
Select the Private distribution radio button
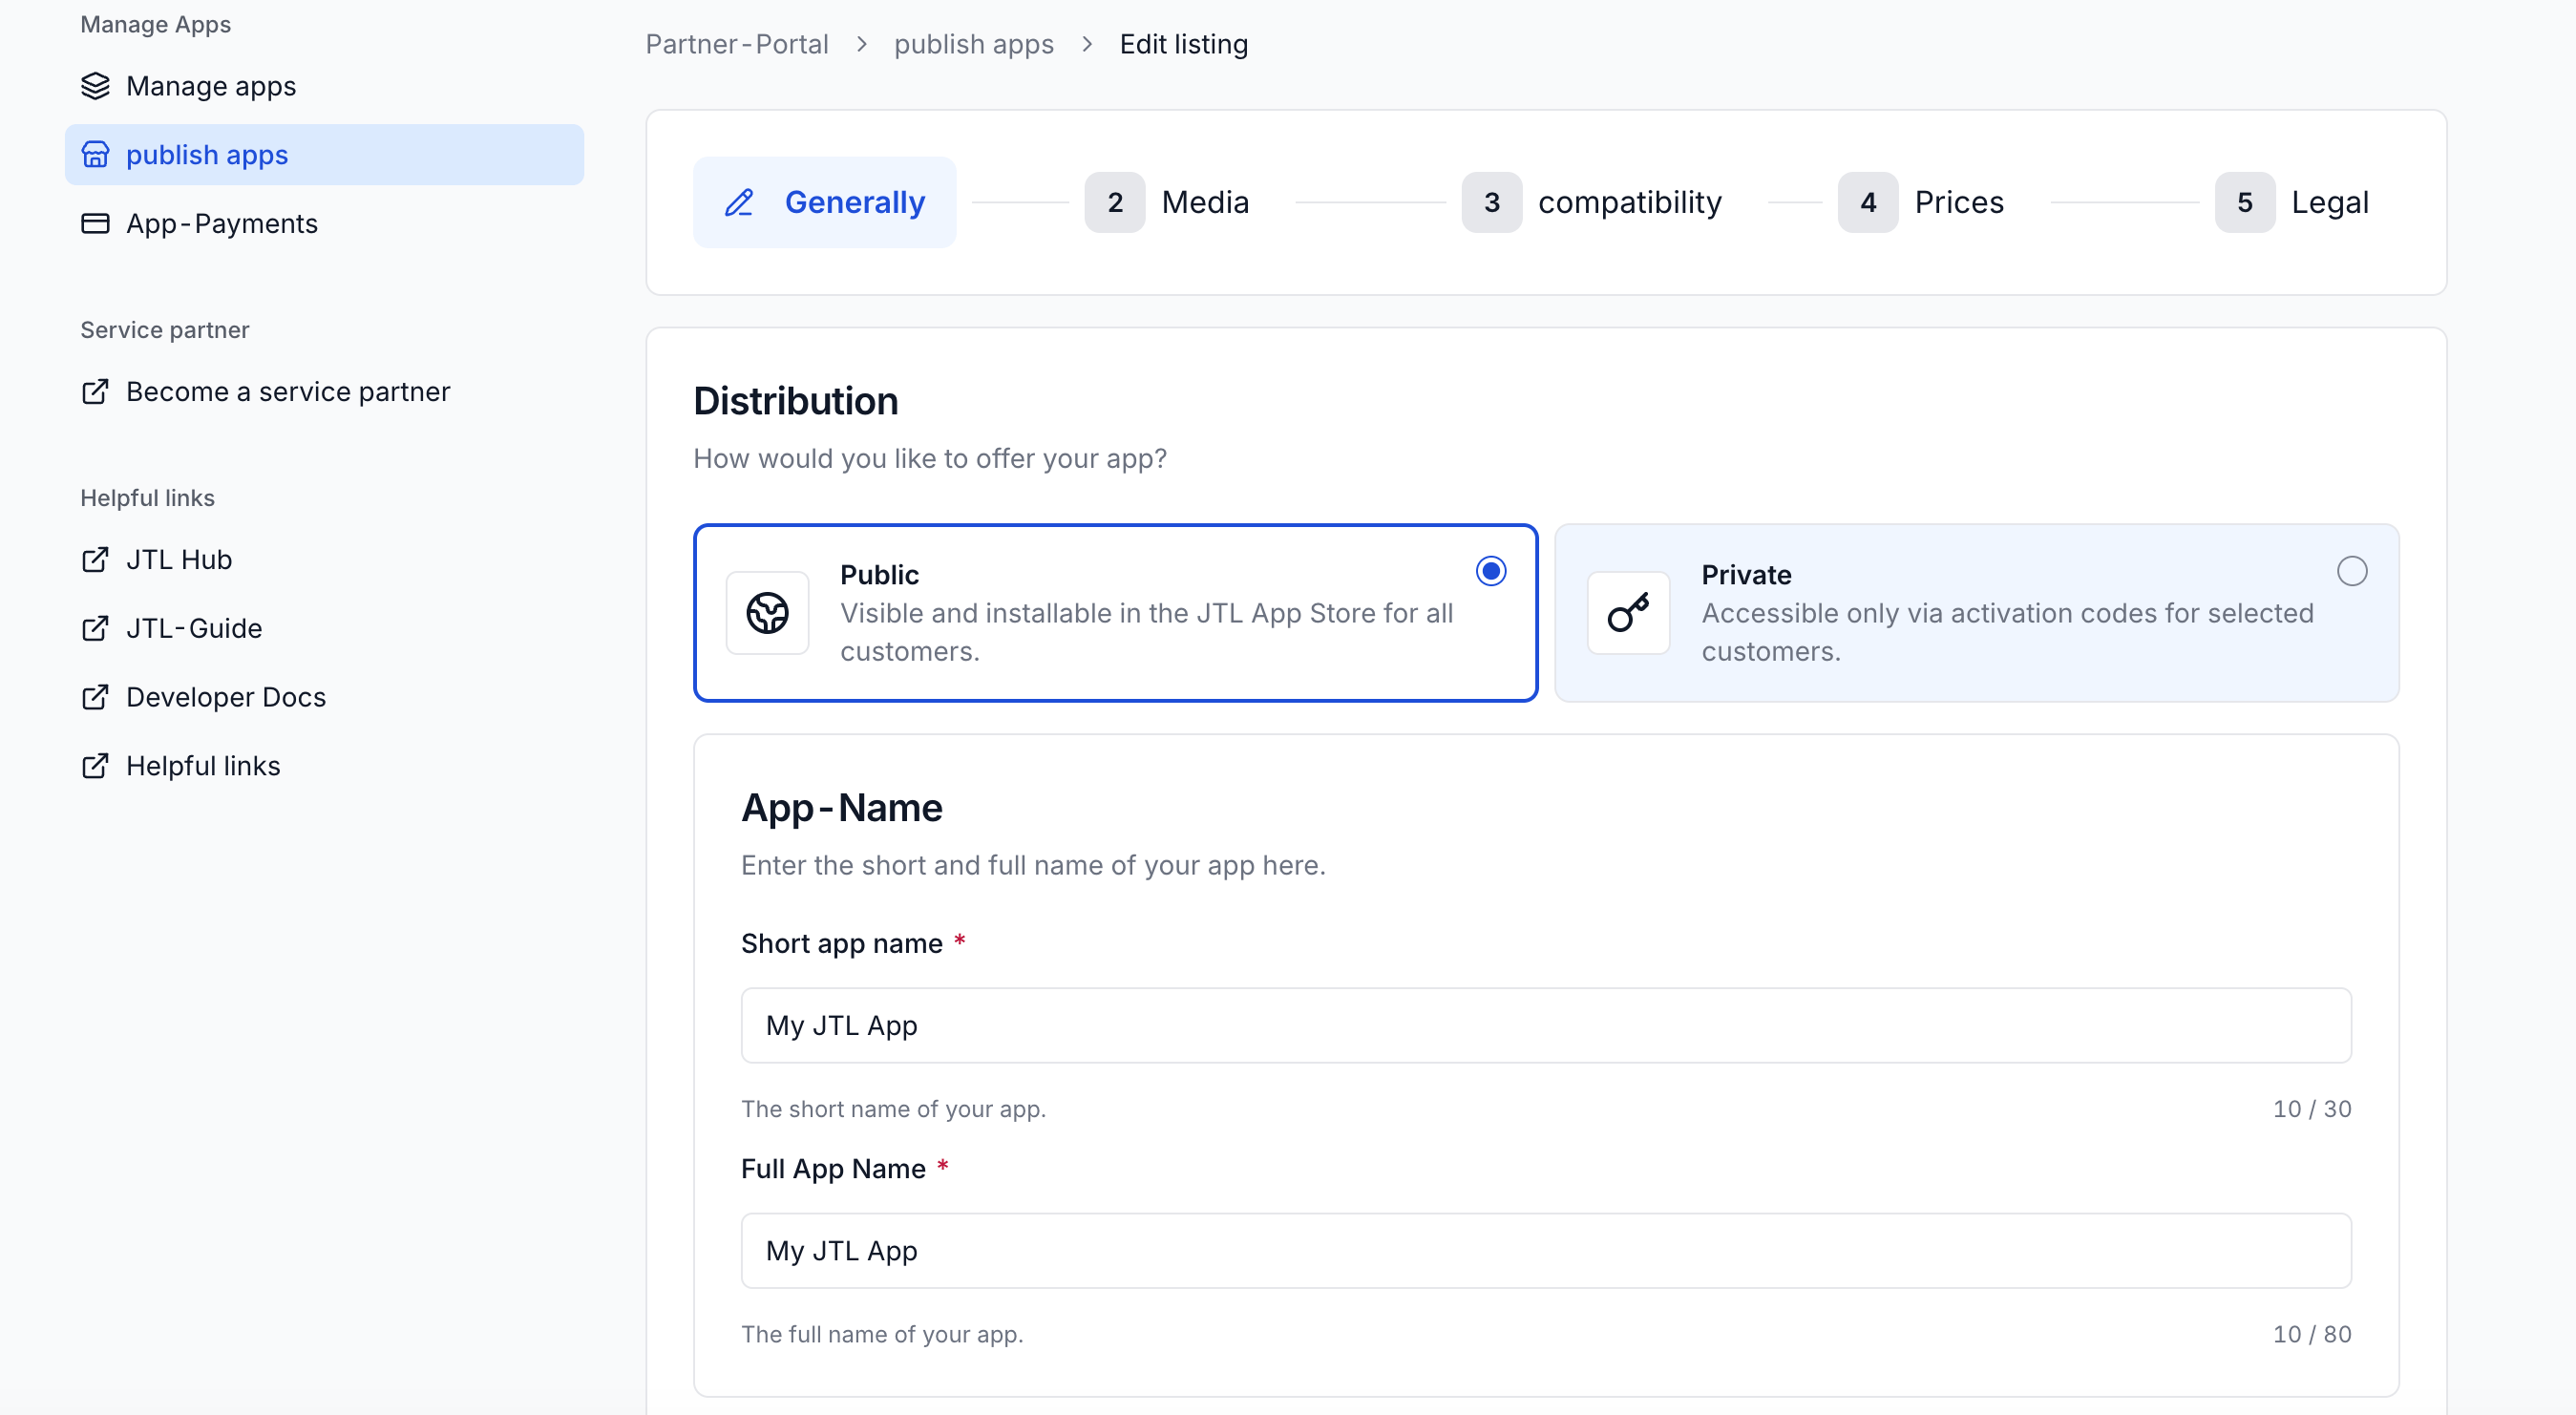pyautogui.click(x=2352, y=571)
